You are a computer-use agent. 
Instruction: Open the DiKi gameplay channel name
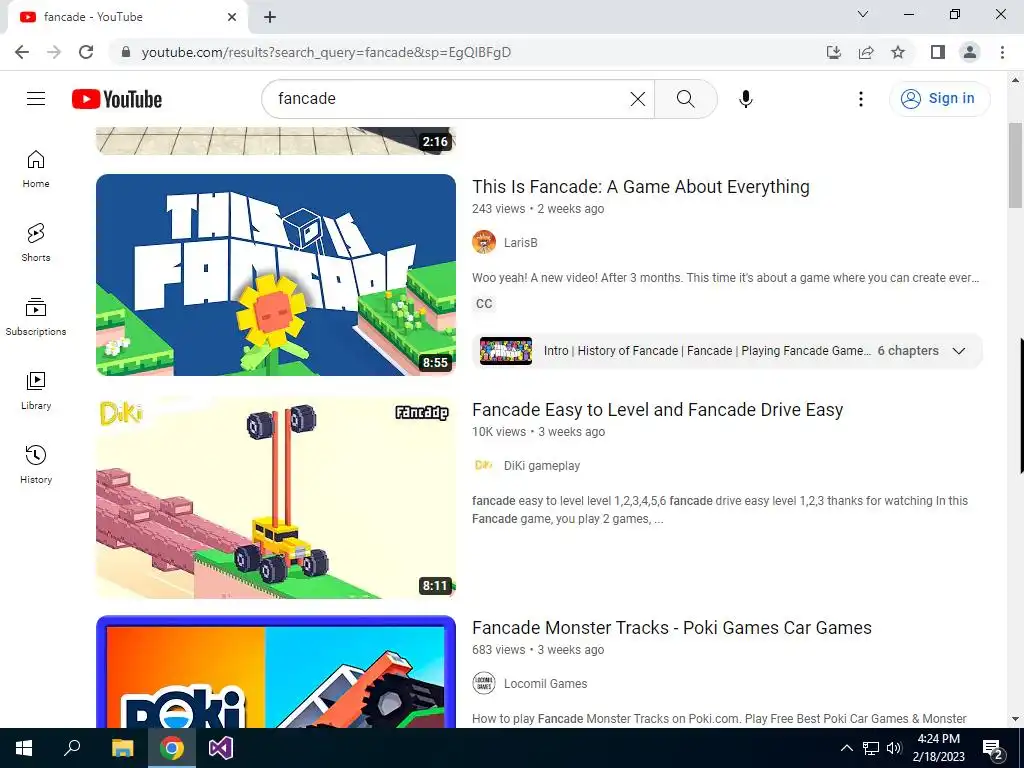click(542, 466)
